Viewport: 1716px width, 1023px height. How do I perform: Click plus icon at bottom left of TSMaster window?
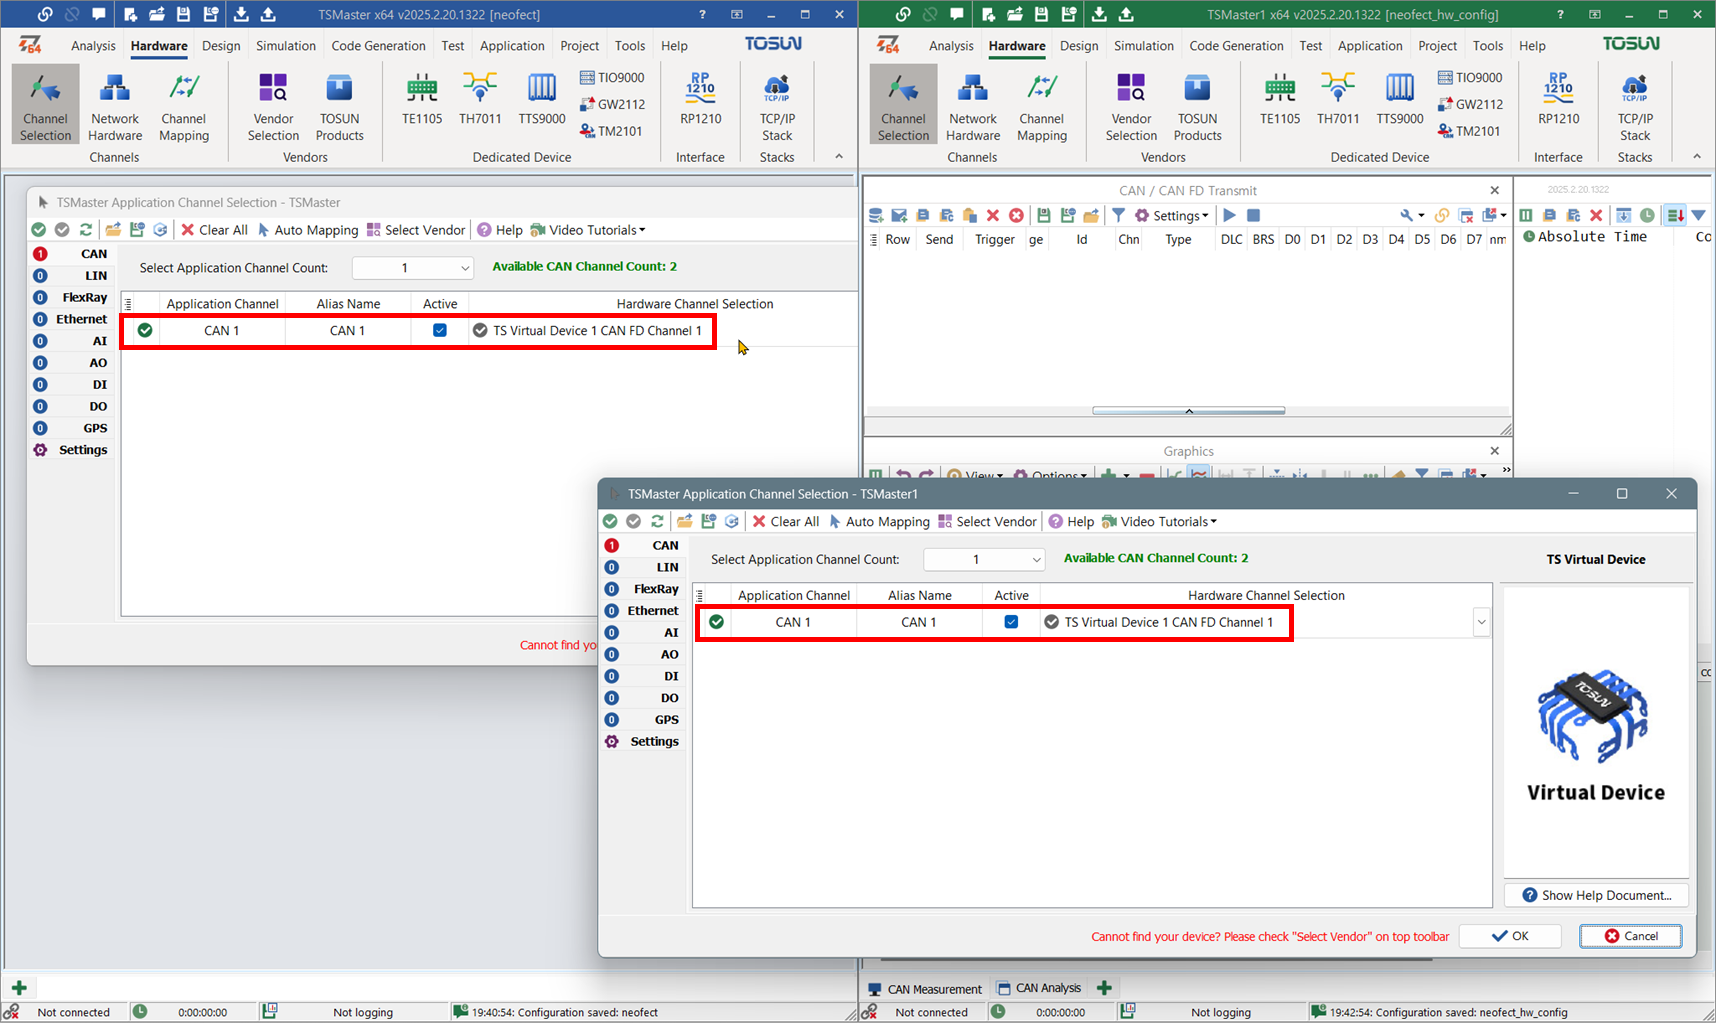tap(19, 988)
